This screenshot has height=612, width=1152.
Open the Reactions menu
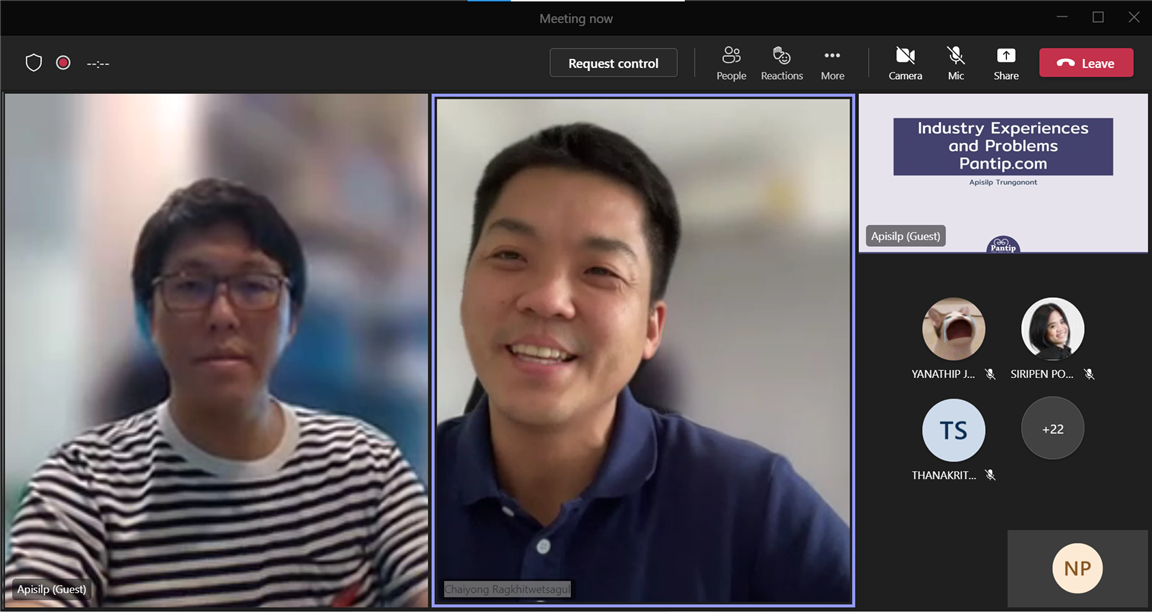pos(781,63)
